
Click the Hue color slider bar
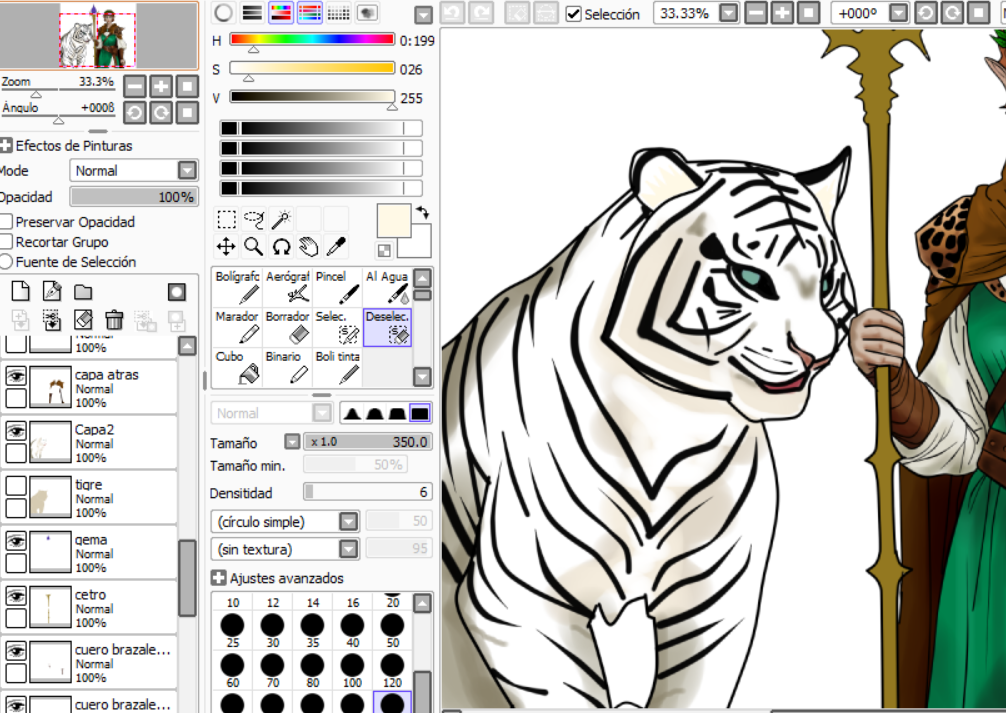(x=312, y=40)
